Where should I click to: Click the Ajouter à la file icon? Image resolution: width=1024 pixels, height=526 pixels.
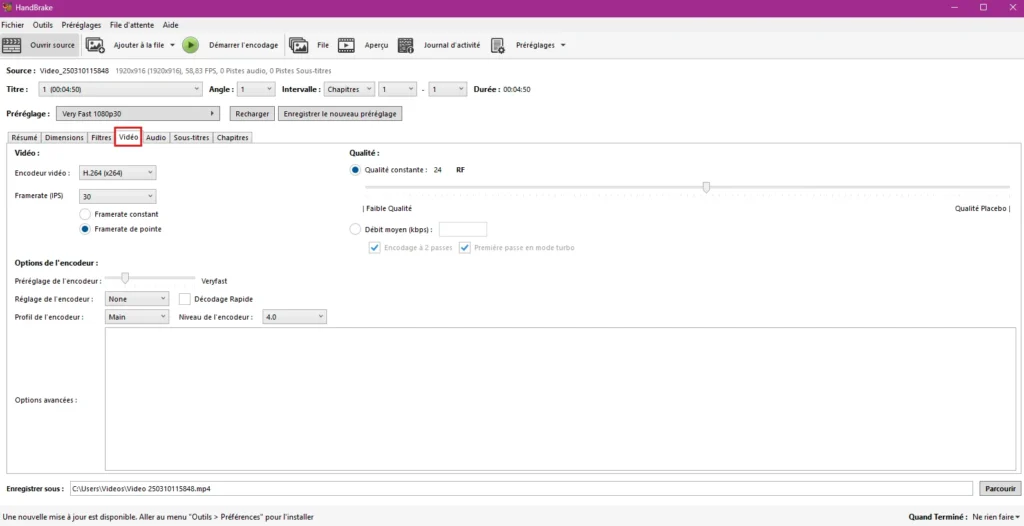coord(95,45)
